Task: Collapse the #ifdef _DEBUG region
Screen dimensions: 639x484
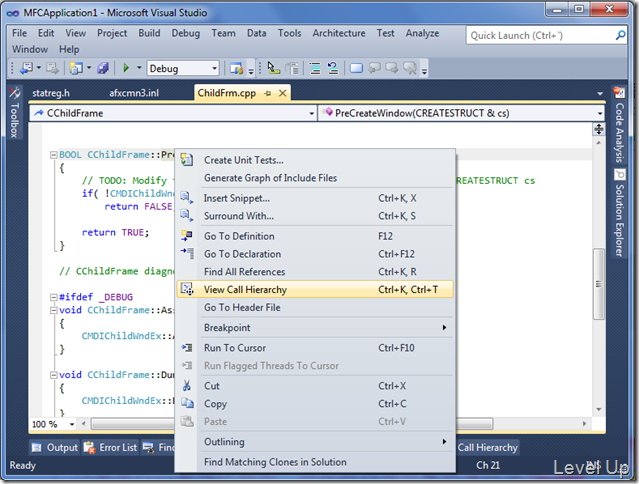Action: pos(53,297)
